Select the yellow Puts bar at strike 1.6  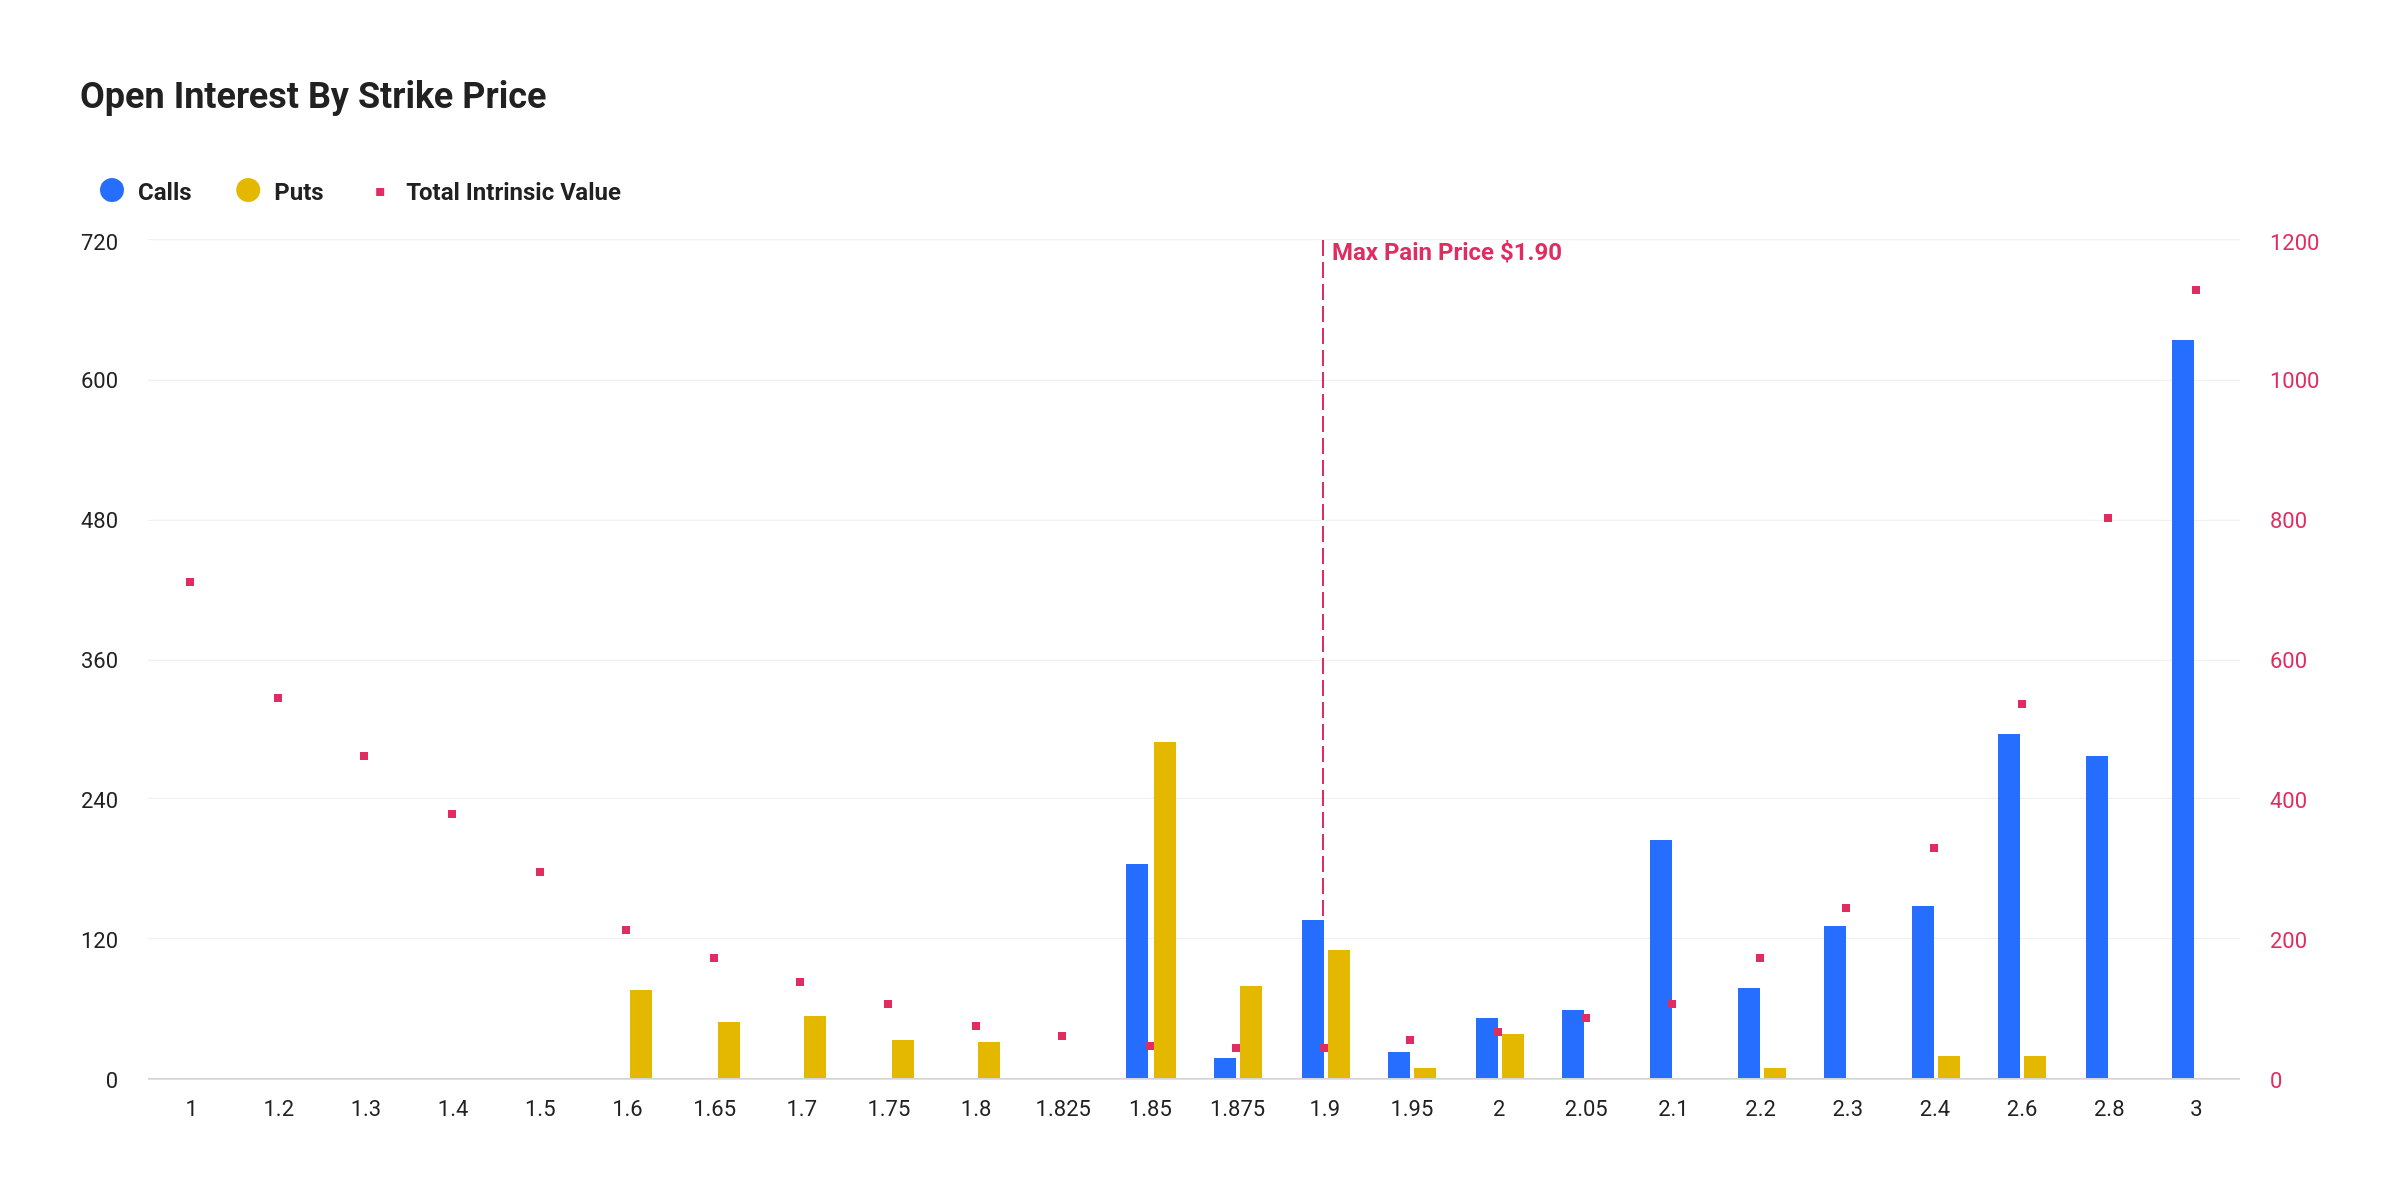pyautogui.click(x=641, y=1033)
